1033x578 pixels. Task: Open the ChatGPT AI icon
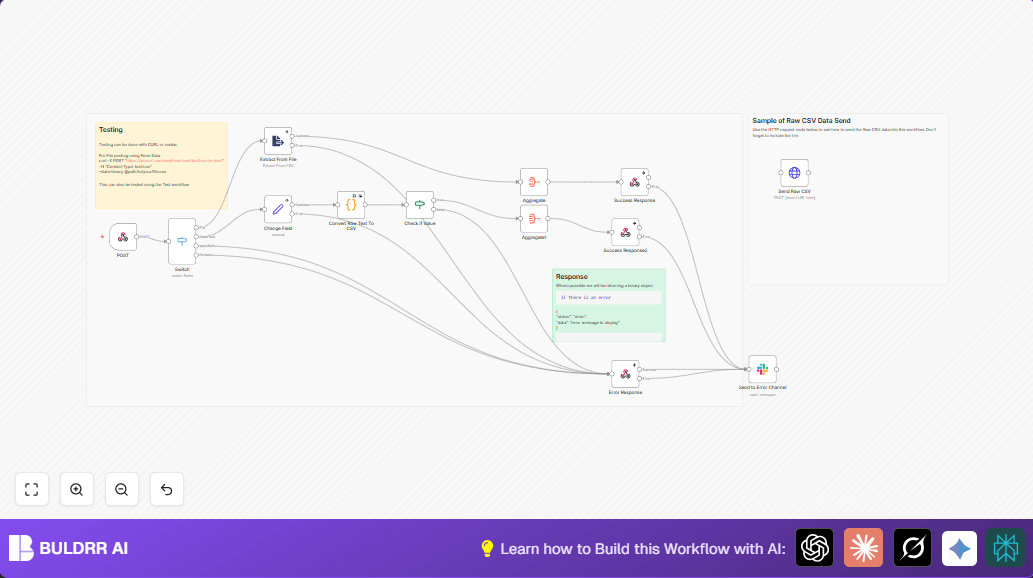814,548
